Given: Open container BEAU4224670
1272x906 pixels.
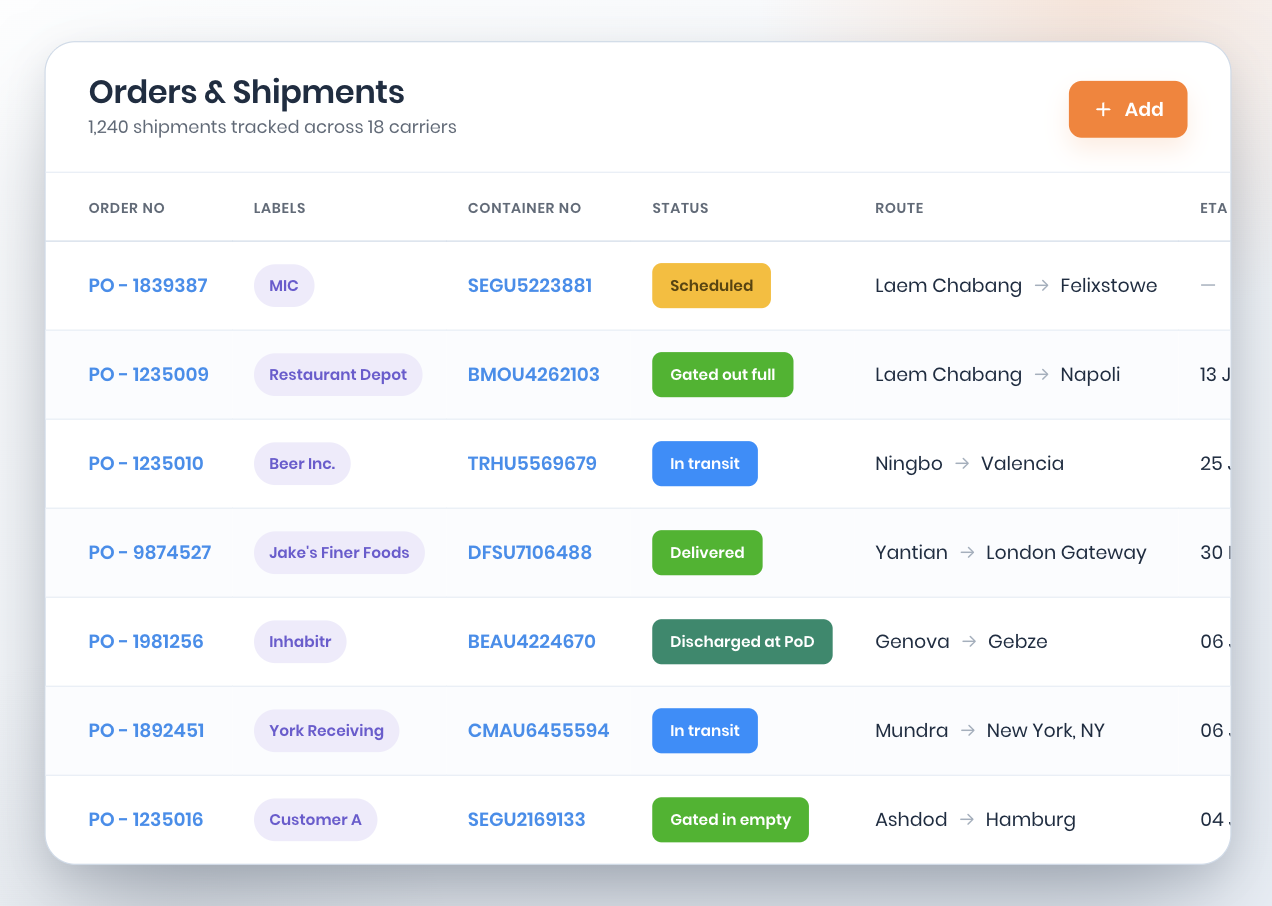Looking at the screenshot, I should tap(532, 642).
